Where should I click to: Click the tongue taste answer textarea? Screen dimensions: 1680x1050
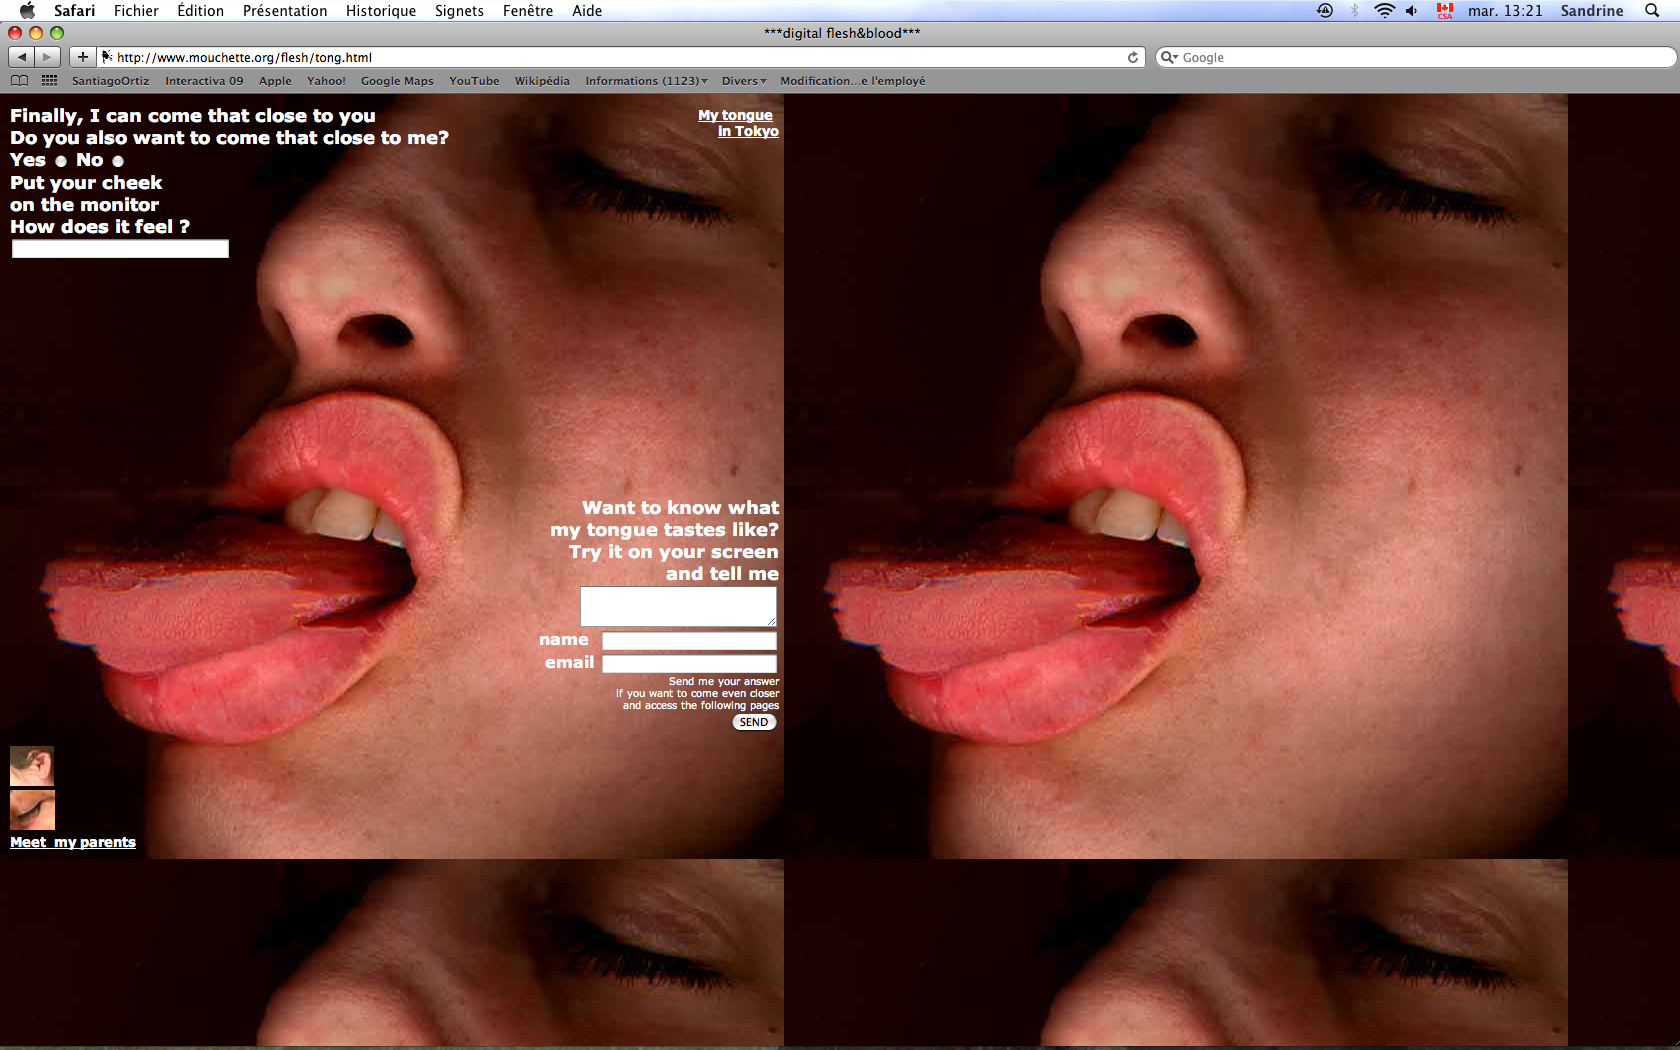coord(678,607)
